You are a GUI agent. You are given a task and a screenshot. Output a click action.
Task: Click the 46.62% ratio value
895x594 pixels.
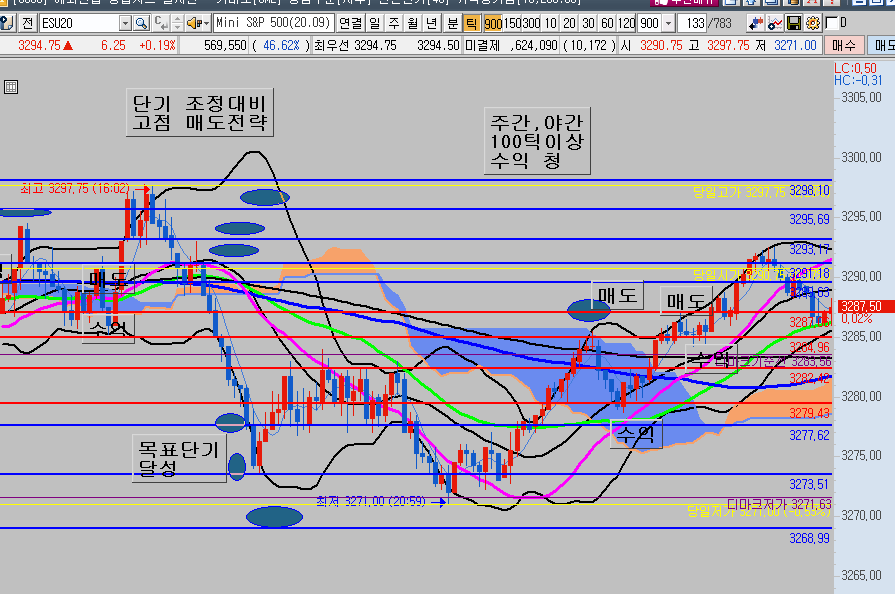tap(282, 45)
